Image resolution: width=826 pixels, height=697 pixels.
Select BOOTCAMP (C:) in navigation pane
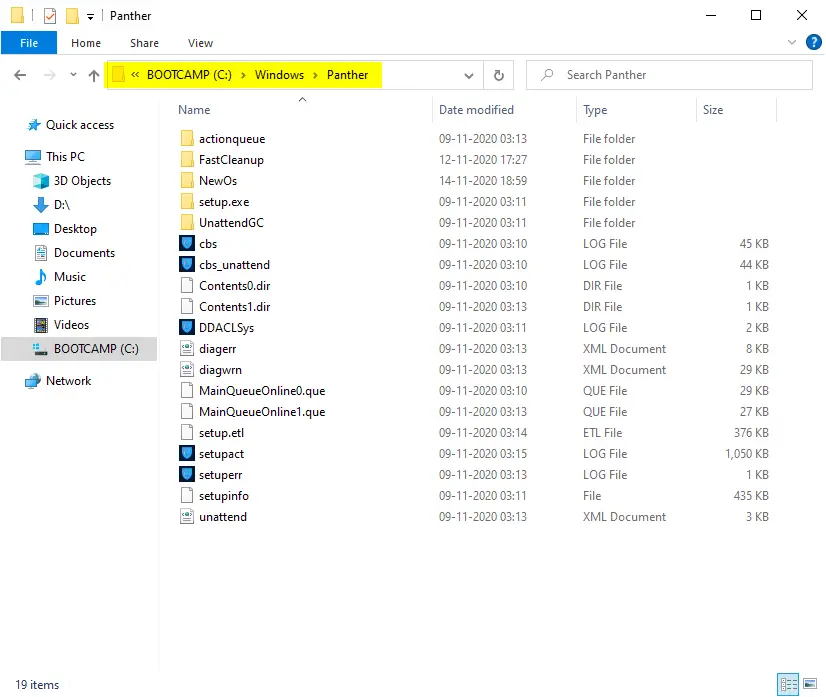coord(79,349)
